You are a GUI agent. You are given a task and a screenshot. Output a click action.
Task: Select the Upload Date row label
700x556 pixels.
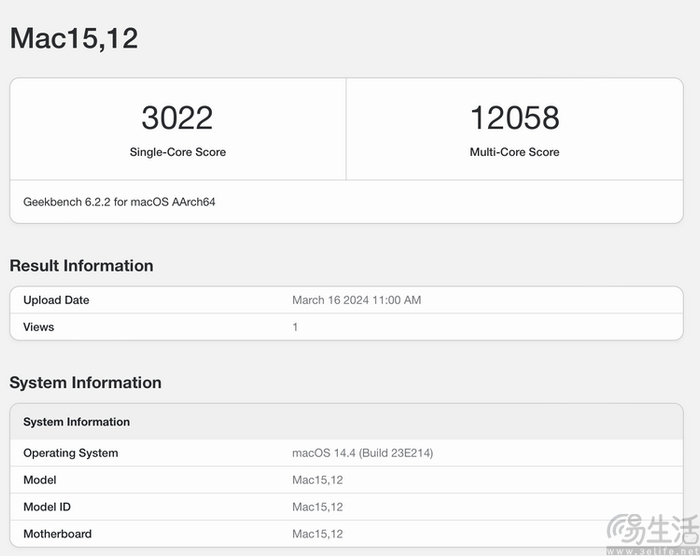point(56,300)
